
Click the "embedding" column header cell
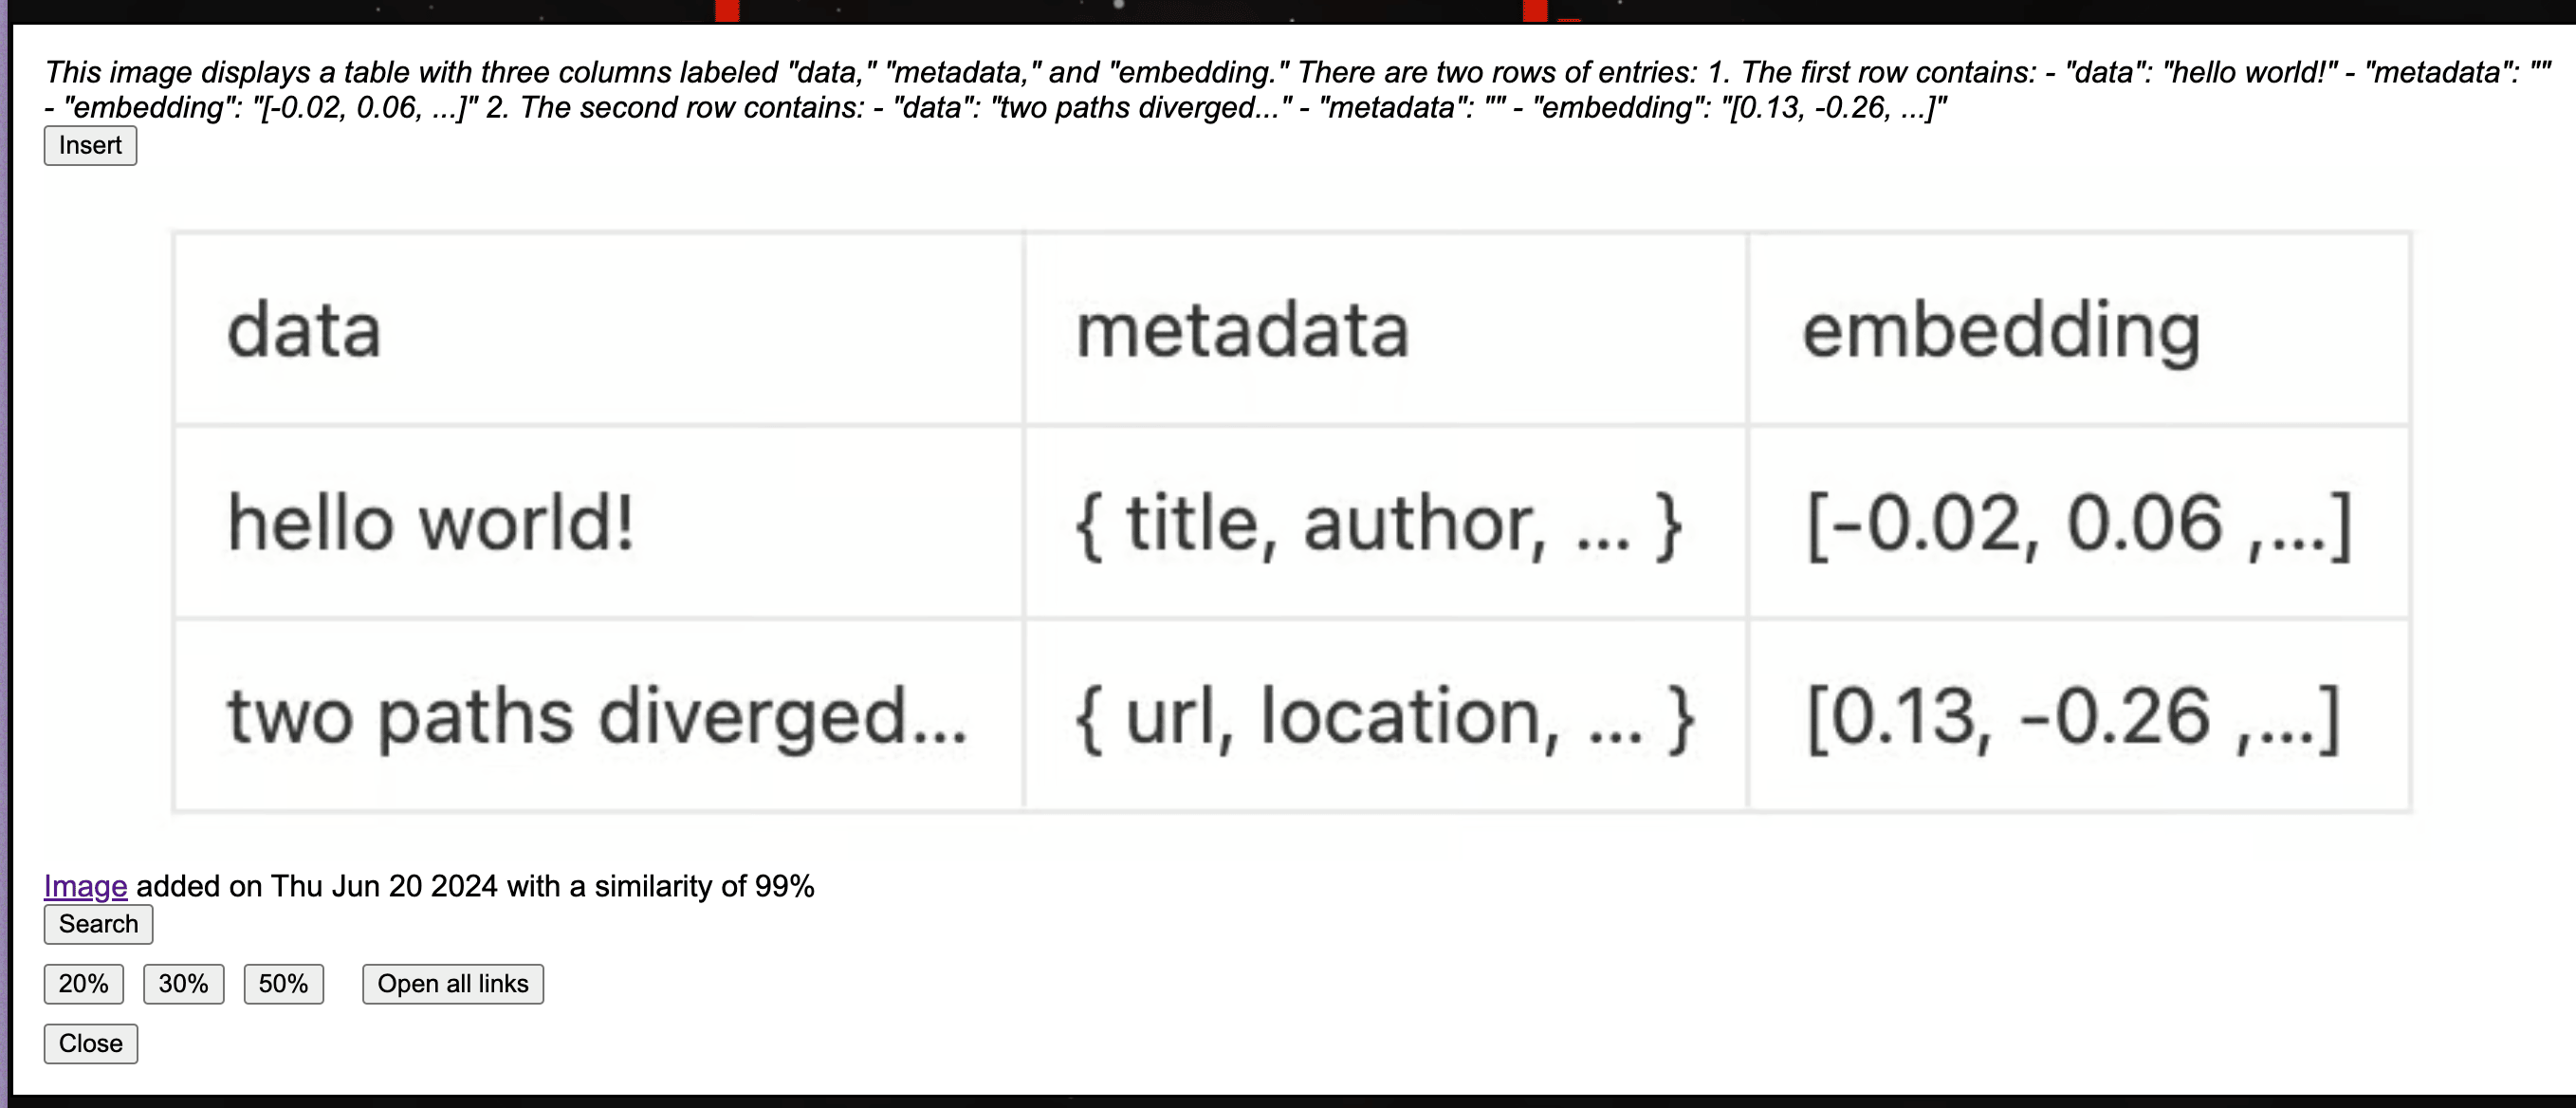click(x=2001, y=330)
